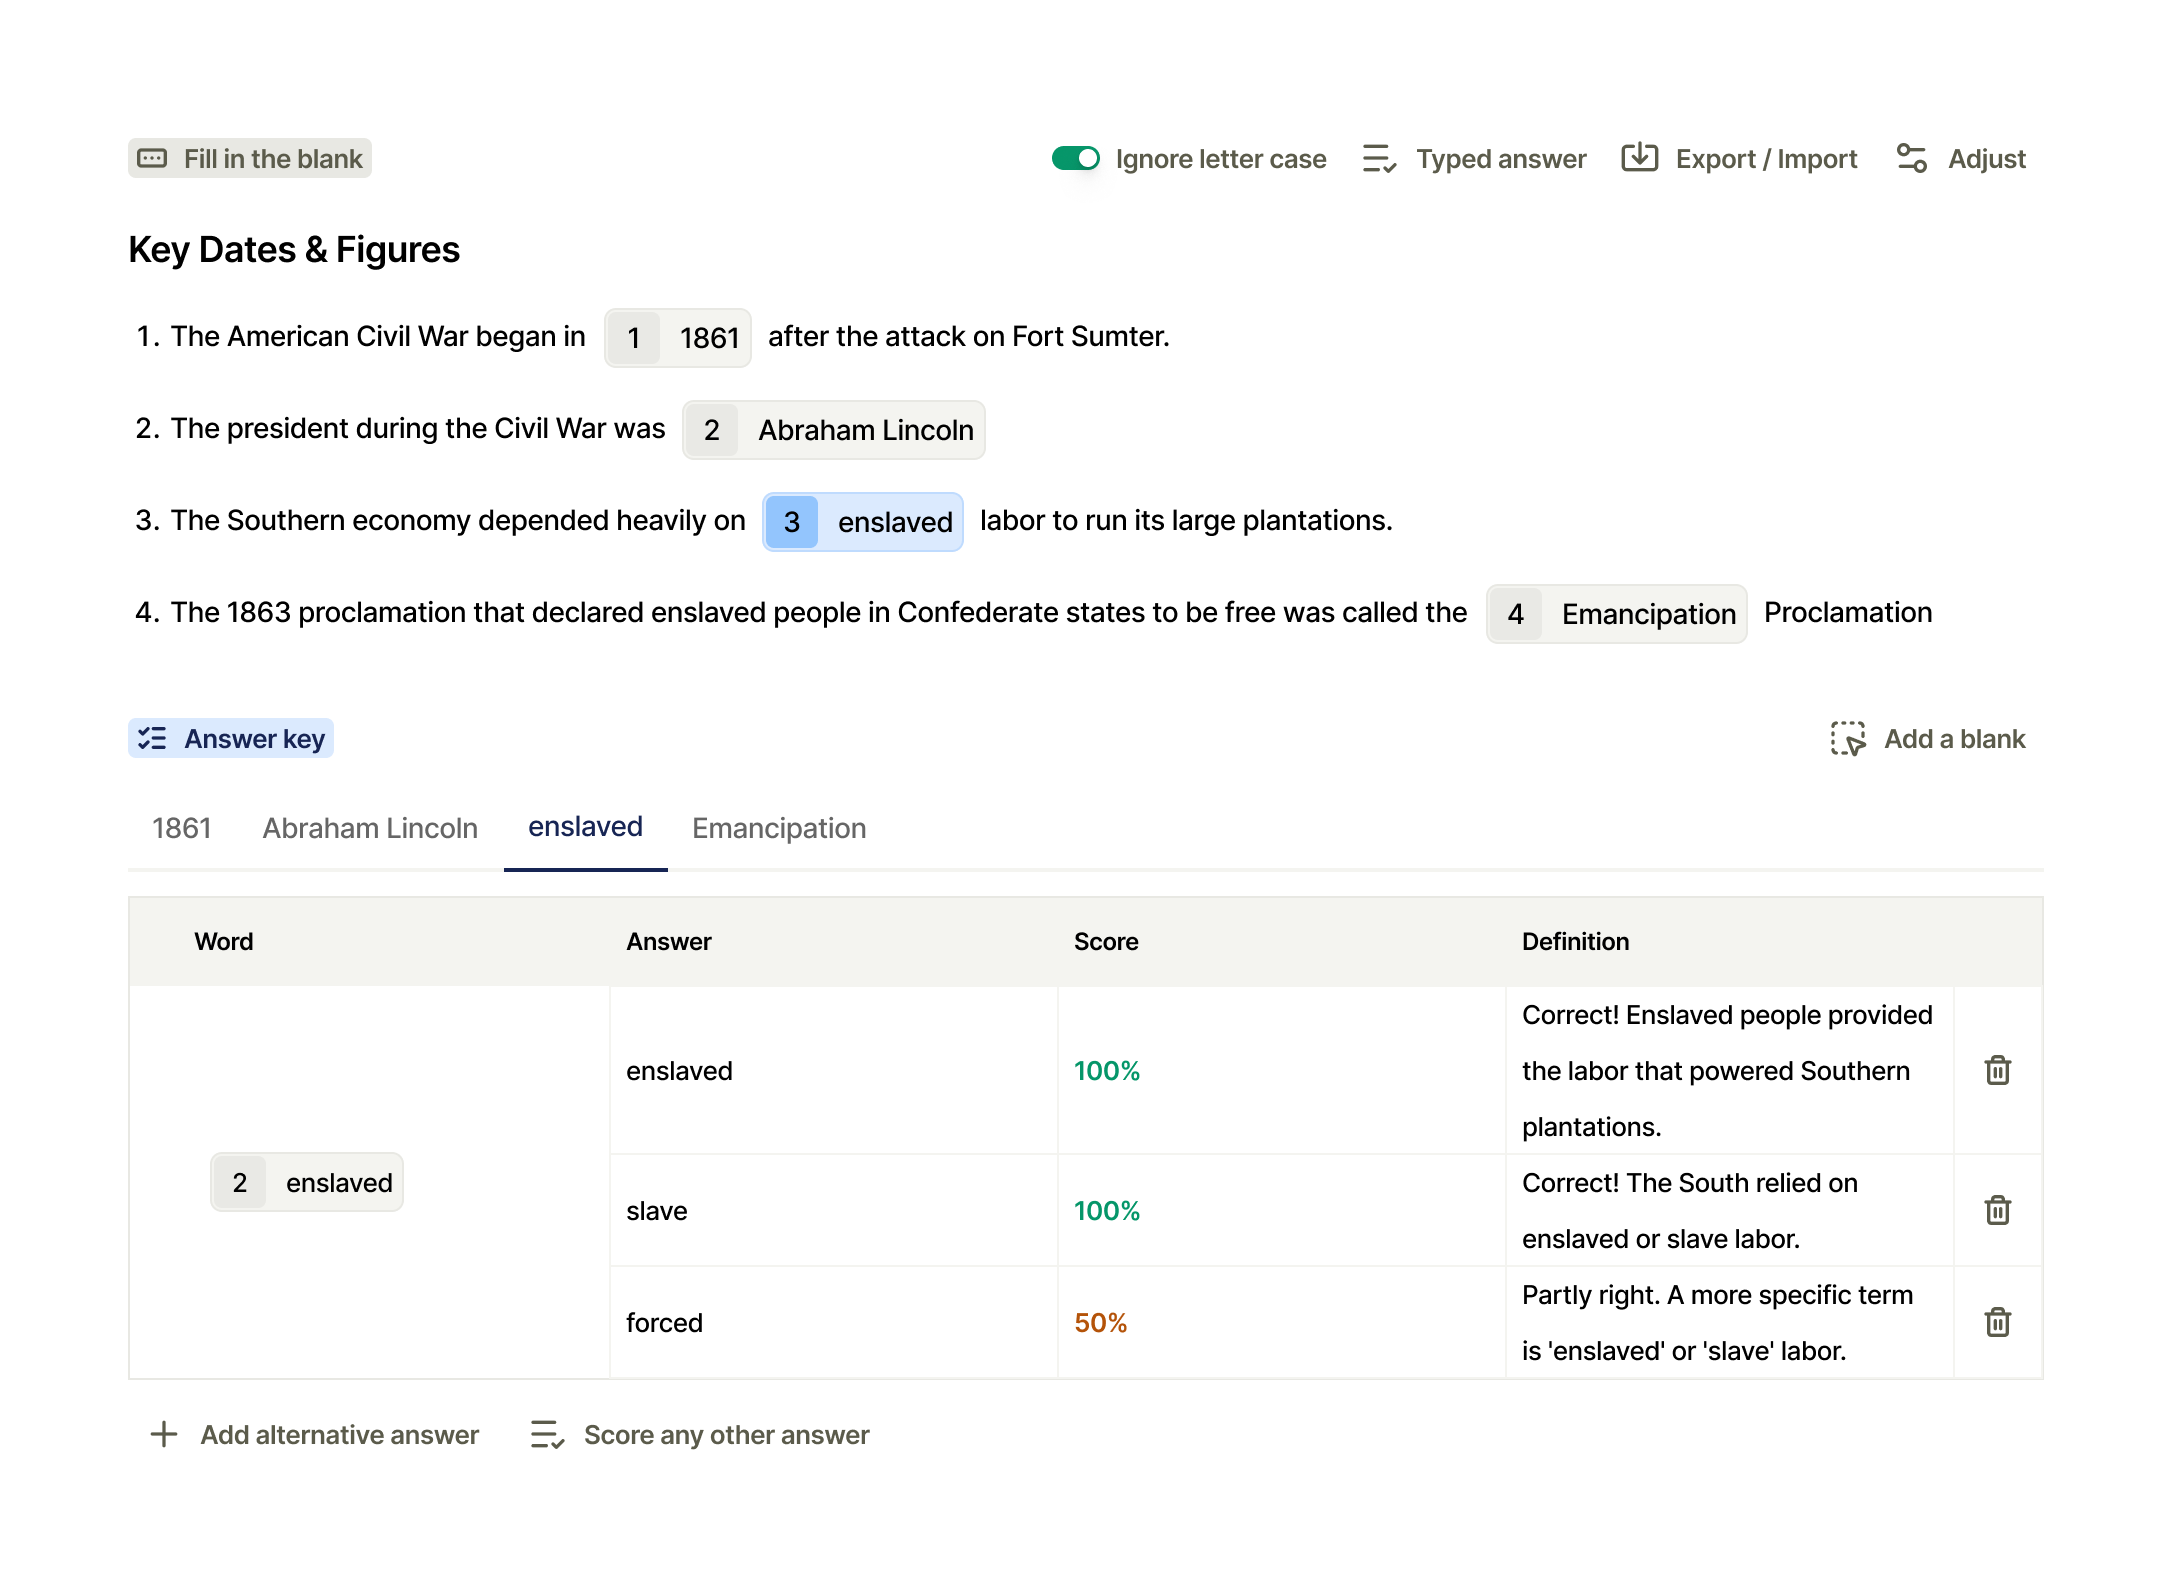Switch to the 1861 tab

181,828
